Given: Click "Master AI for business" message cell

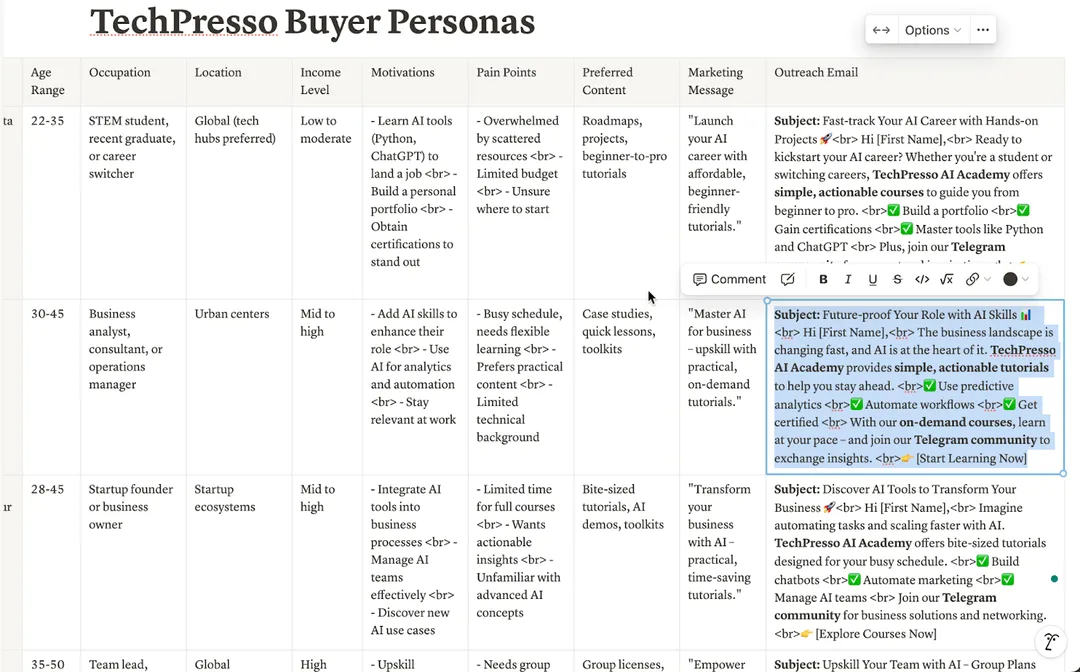Looking at the screenshot, I should [723, 387].
